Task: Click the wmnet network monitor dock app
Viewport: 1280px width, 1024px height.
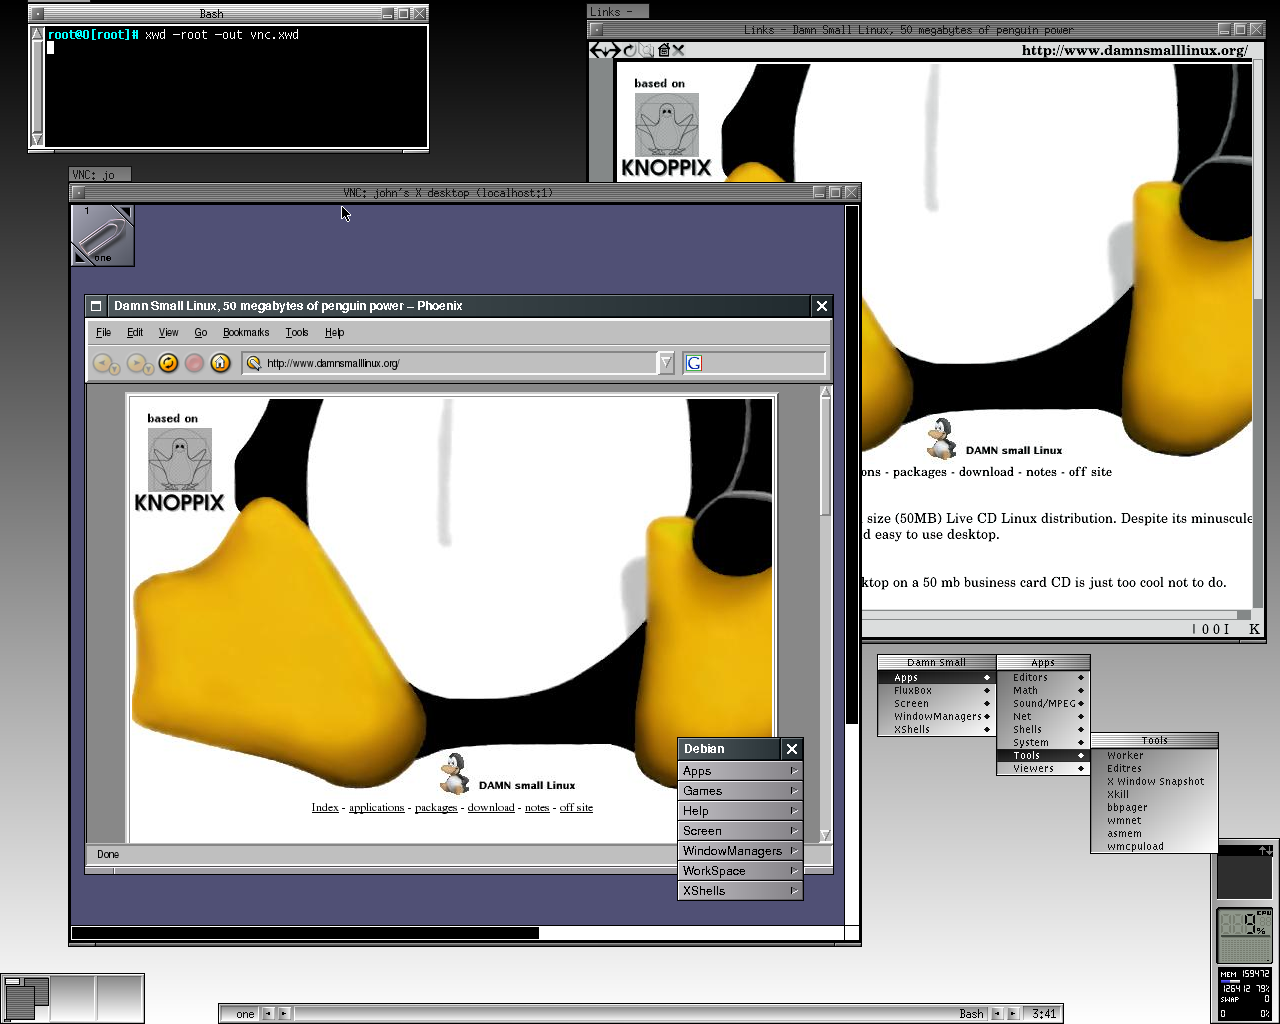Action: 1244,872
